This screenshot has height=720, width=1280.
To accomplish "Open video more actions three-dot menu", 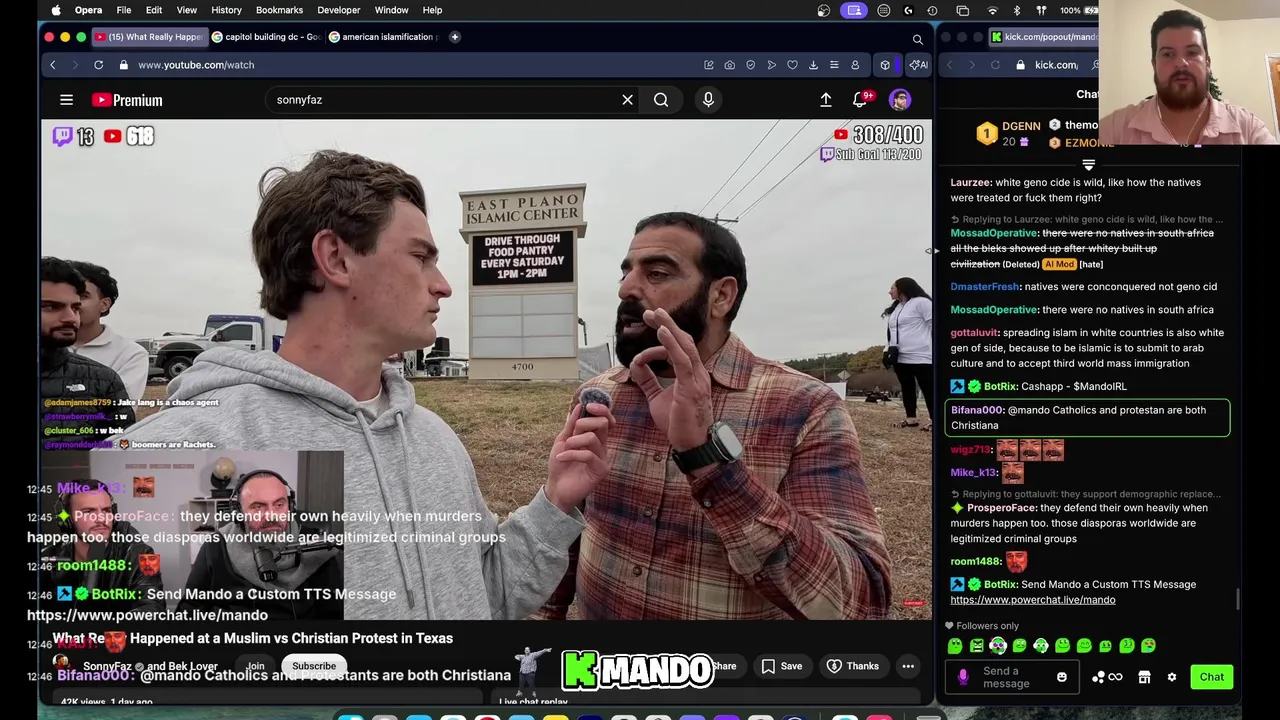I will coord(908,666).
